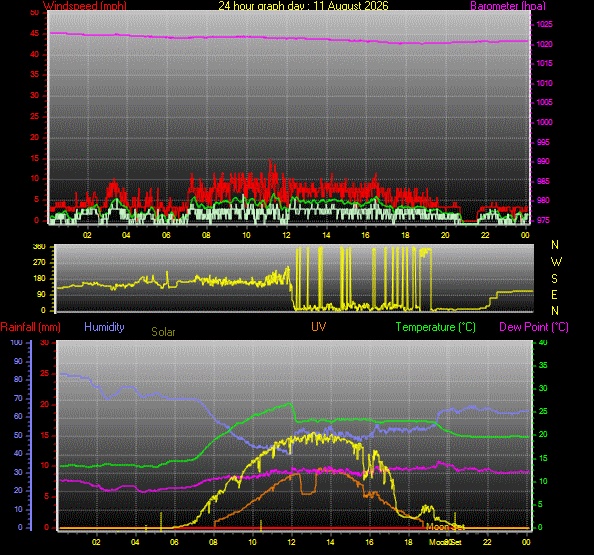
Task: Click the '270' wind direction degree value
Action: 39,262
